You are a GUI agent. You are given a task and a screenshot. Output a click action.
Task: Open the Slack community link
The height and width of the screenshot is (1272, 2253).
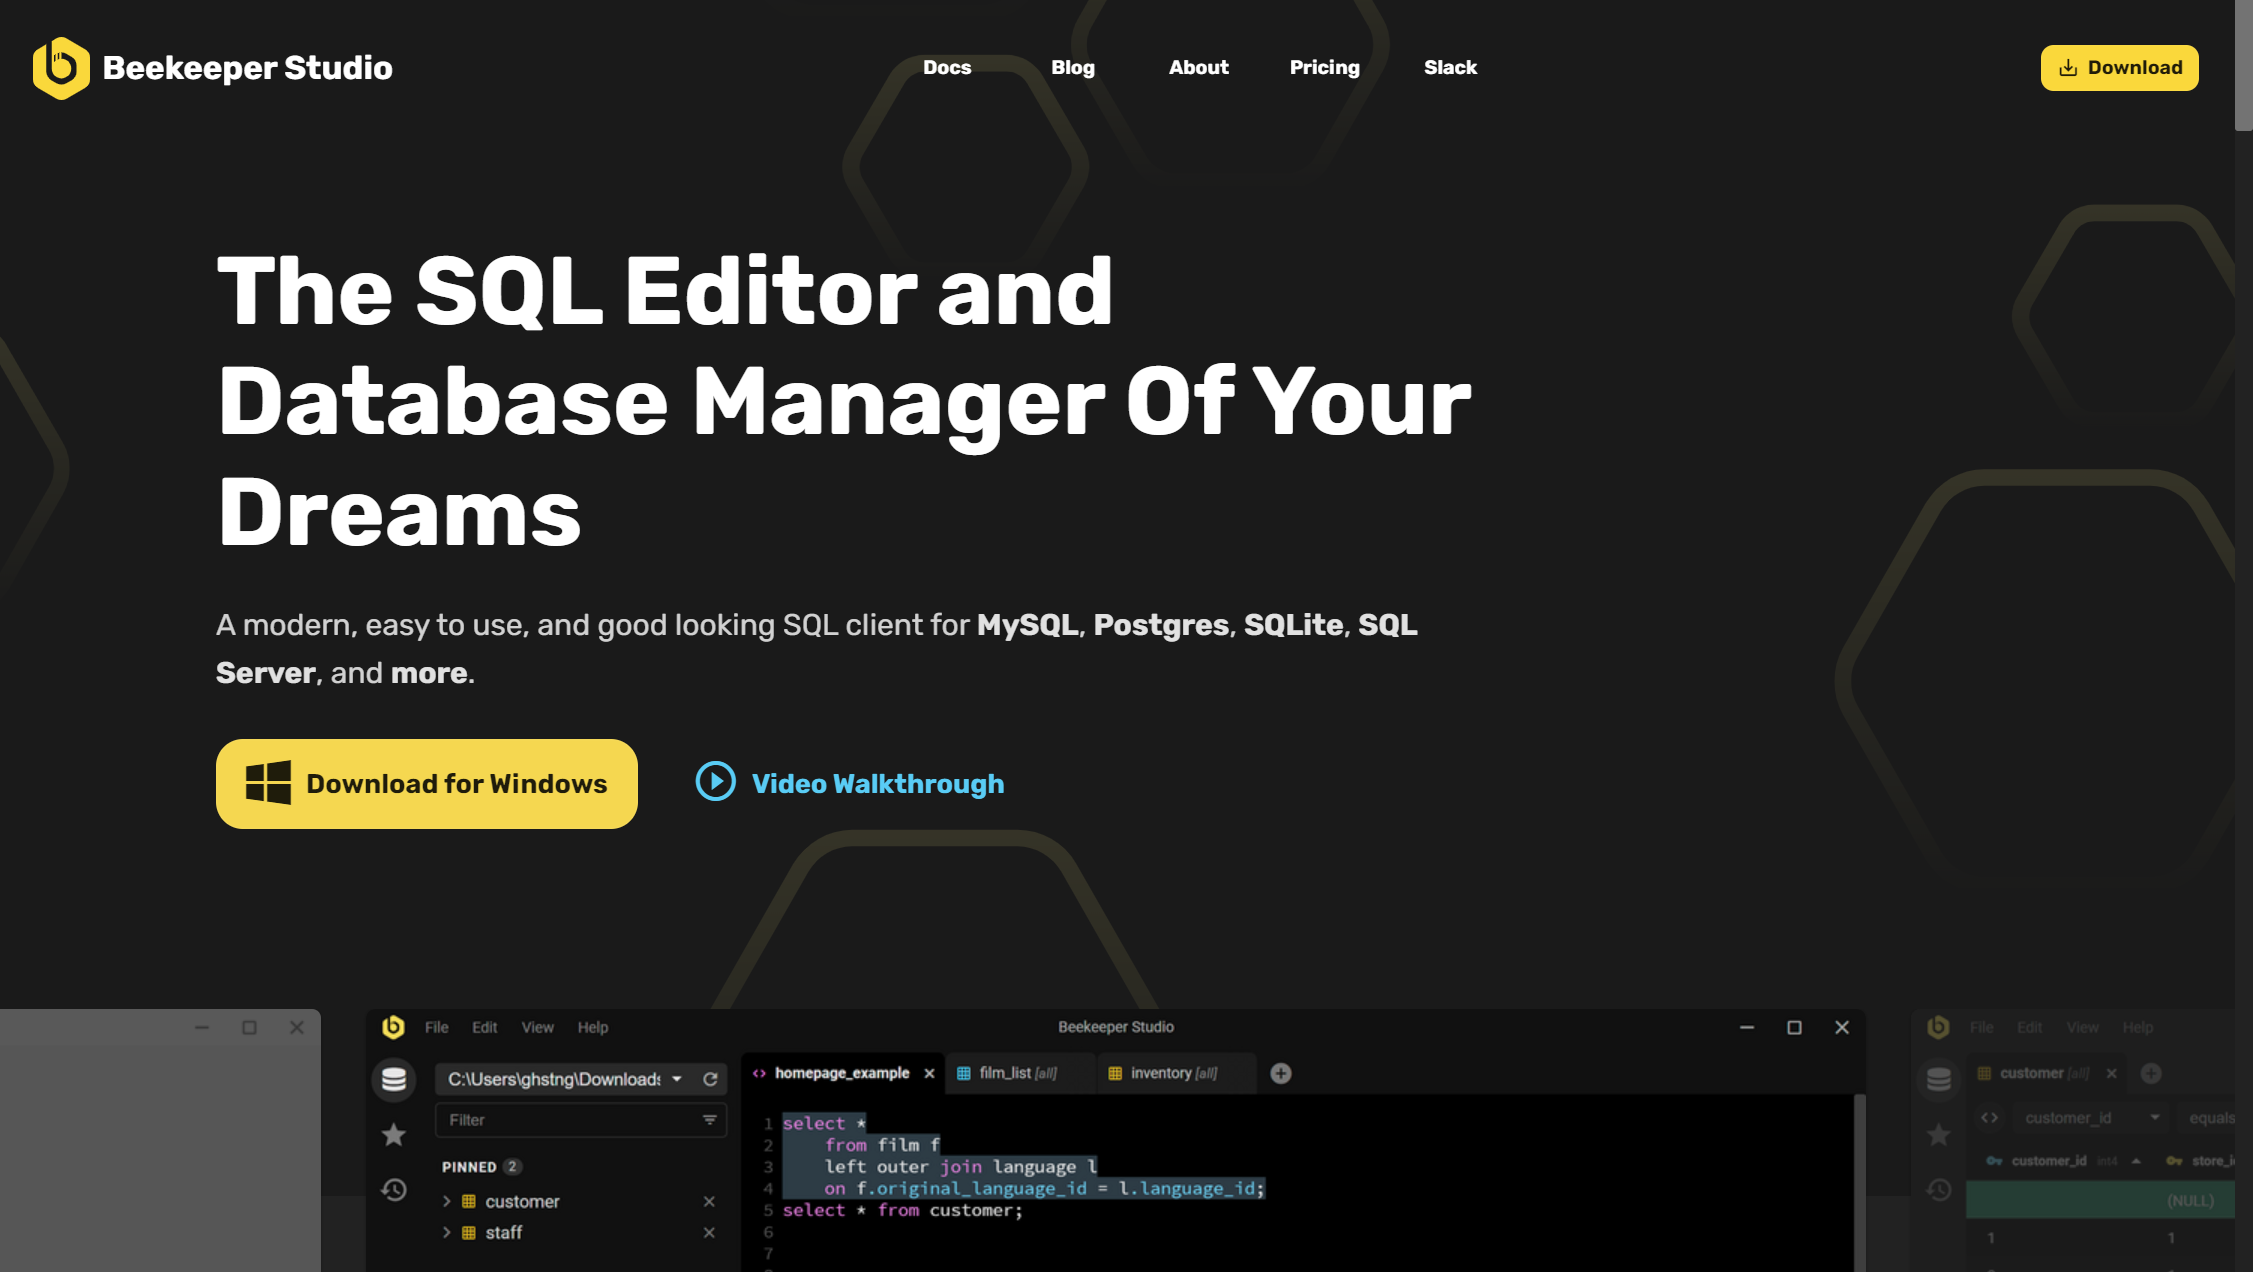coord(1450,67)
